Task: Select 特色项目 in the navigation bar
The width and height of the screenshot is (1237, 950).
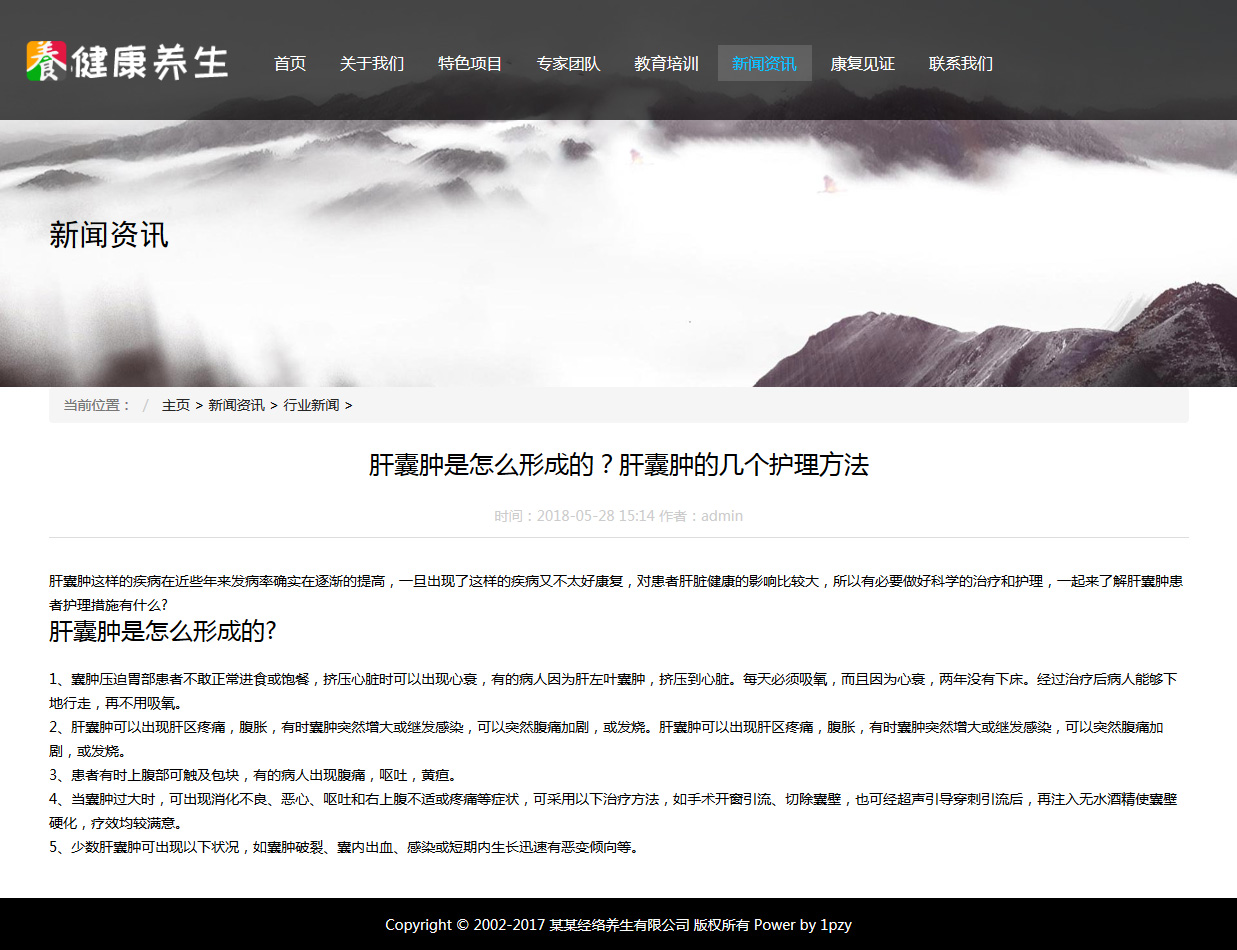Action: 470,64
